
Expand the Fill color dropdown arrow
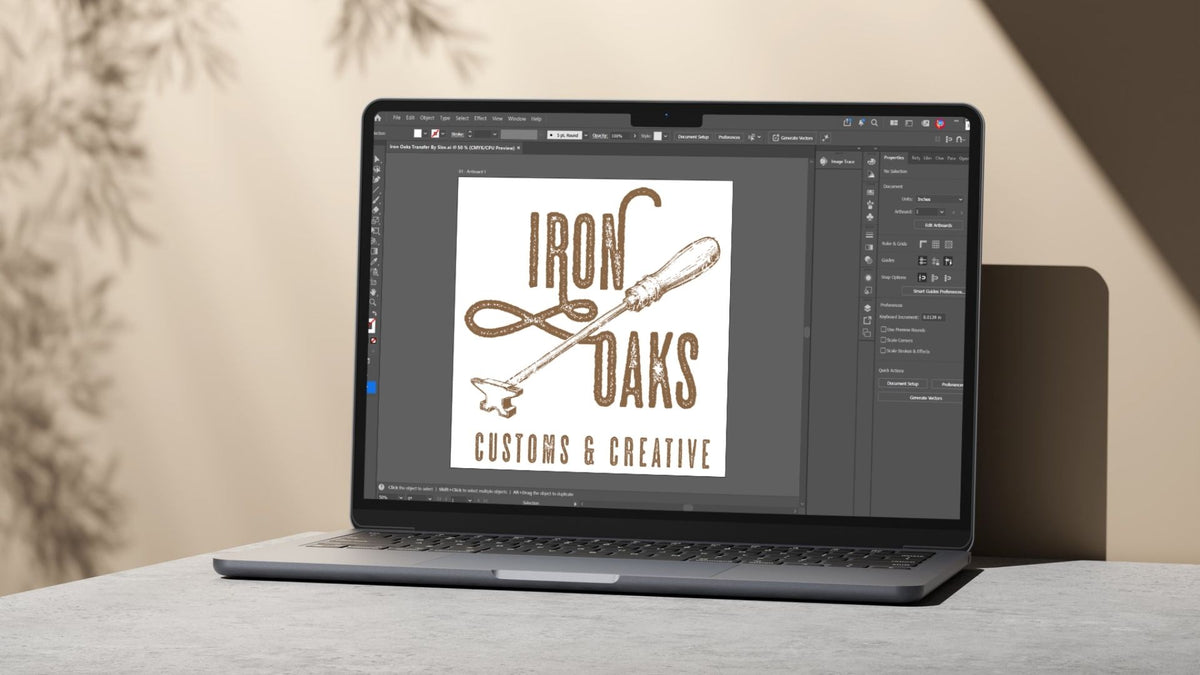tap(426, 133)
